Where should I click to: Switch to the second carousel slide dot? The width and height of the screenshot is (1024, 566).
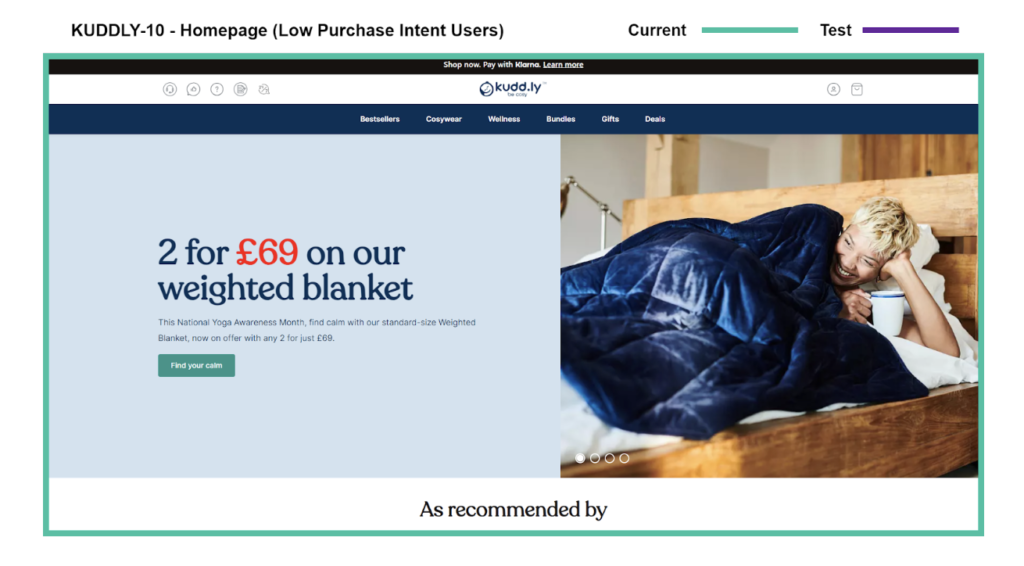595,458
